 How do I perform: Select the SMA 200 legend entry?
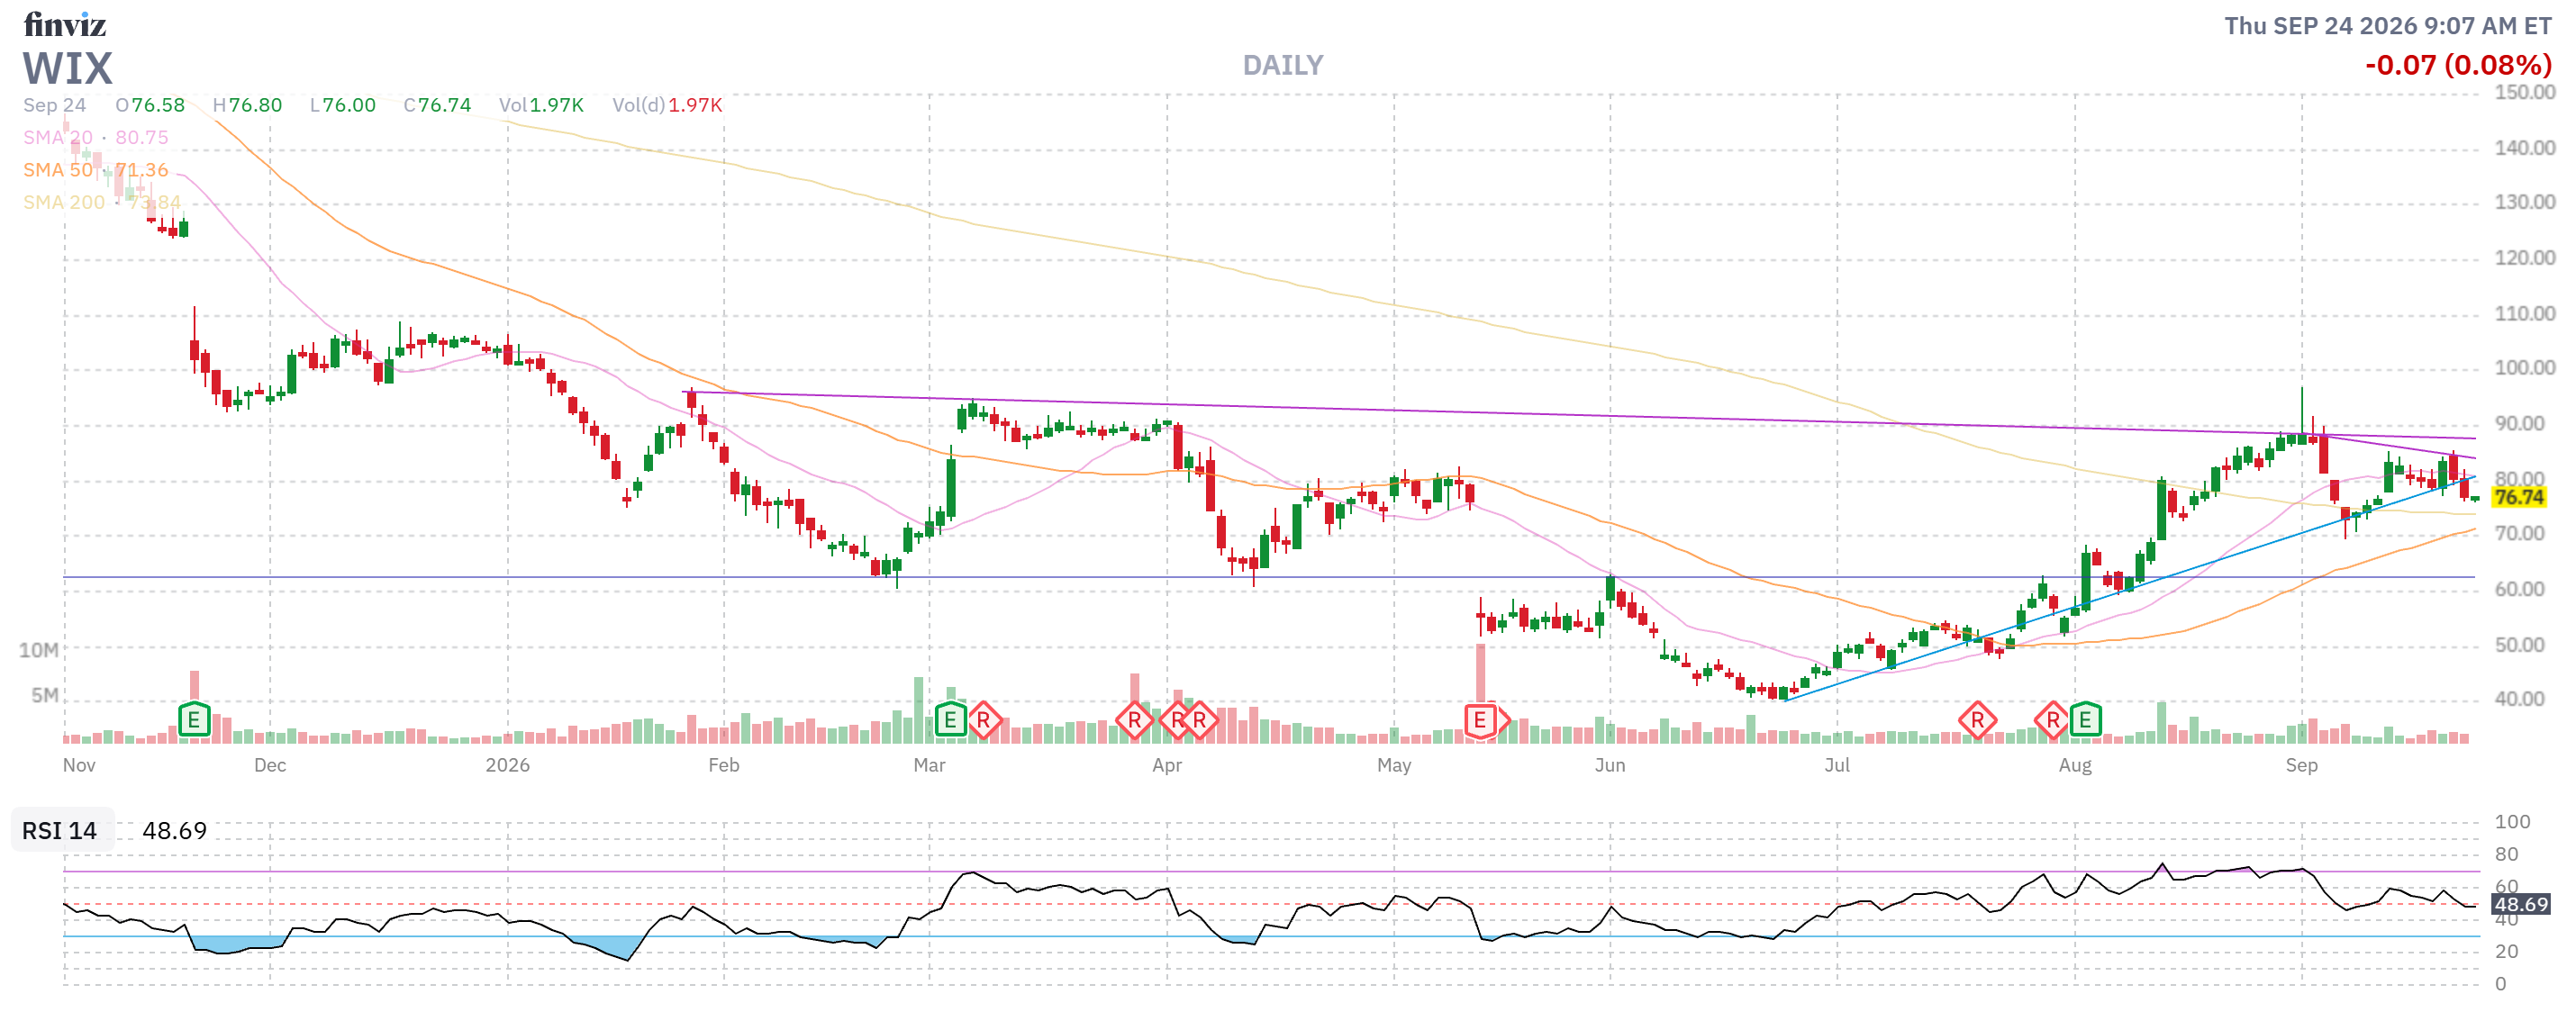[102, 202]
